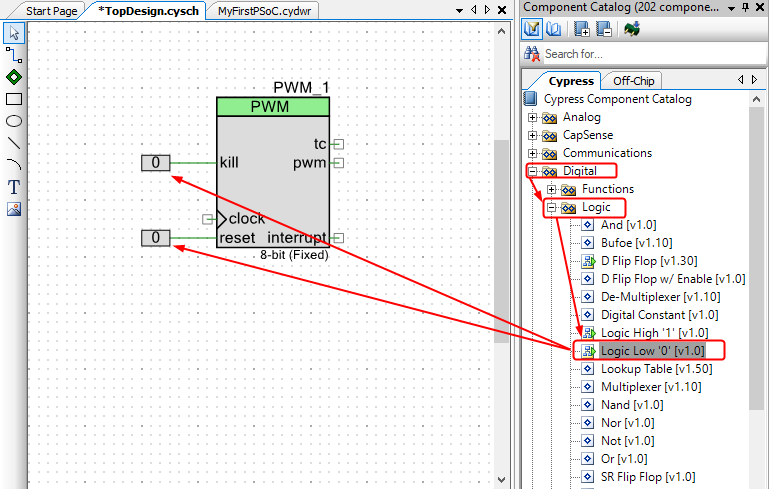Collapse the Digital folder
This screenshot has height=489, width=769.
[x=533, y=172]
